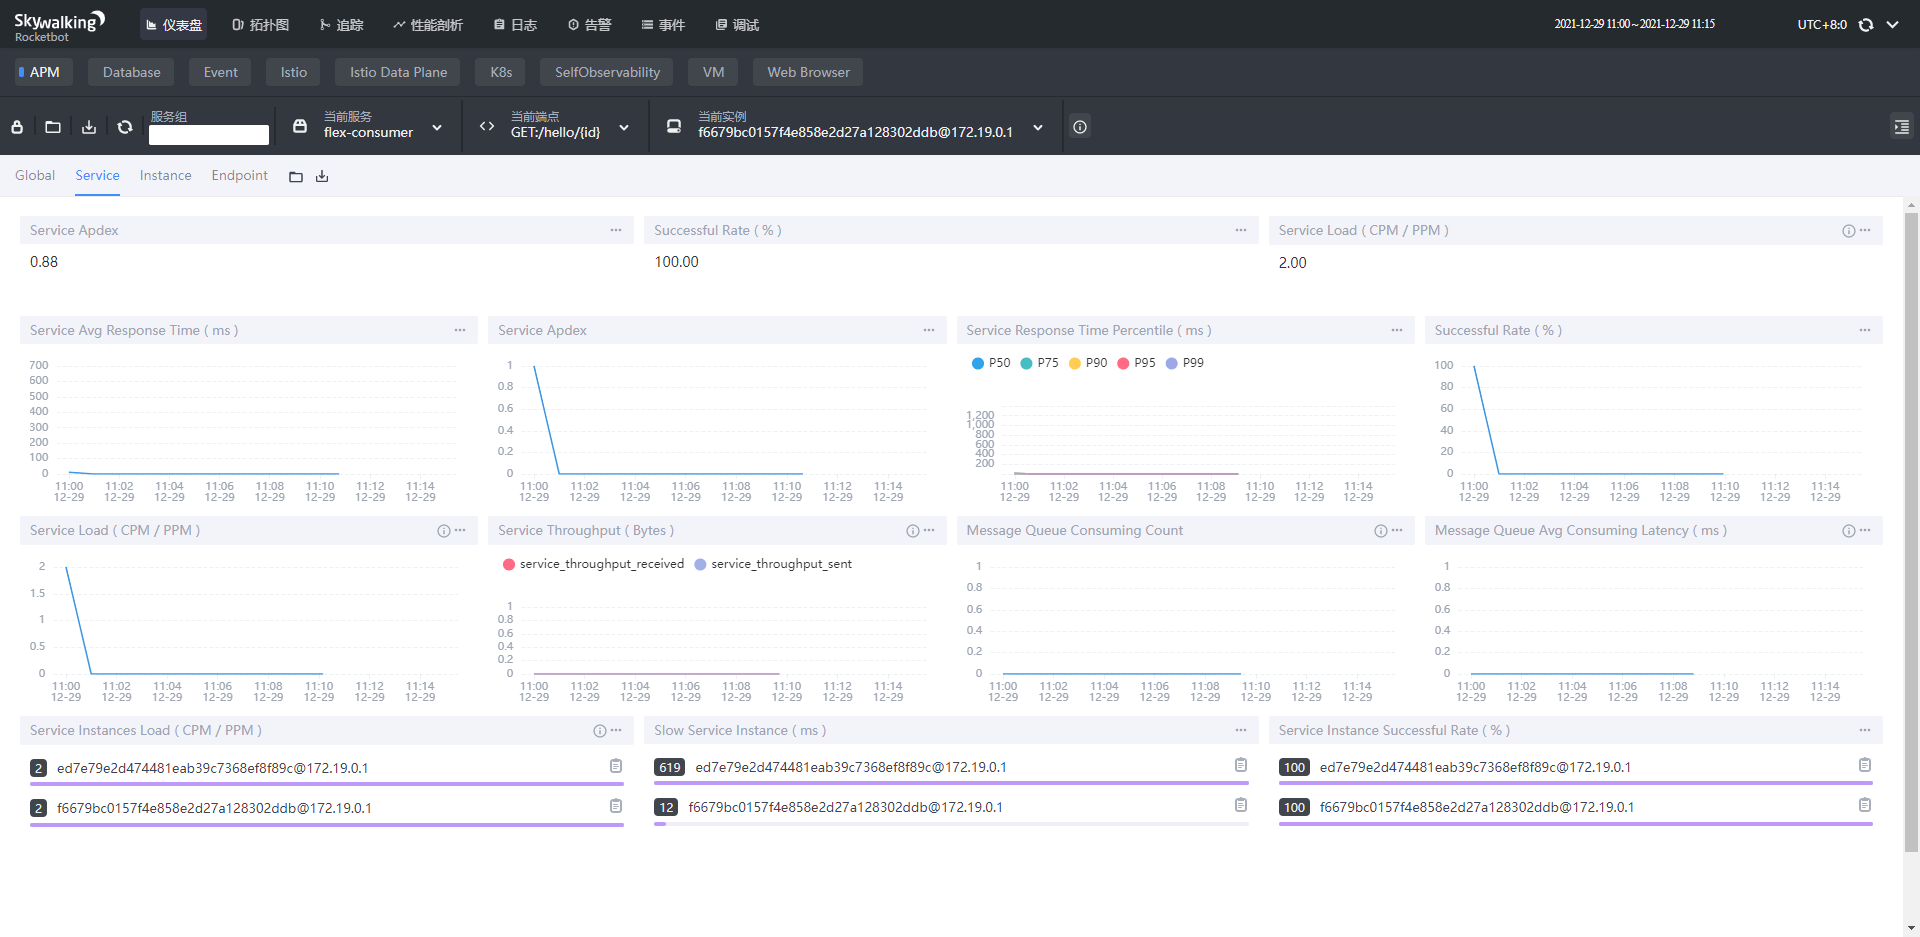Open the 告警 alarm menu
This screenshot has width=1920, height=937.
[x=589, y=25]
